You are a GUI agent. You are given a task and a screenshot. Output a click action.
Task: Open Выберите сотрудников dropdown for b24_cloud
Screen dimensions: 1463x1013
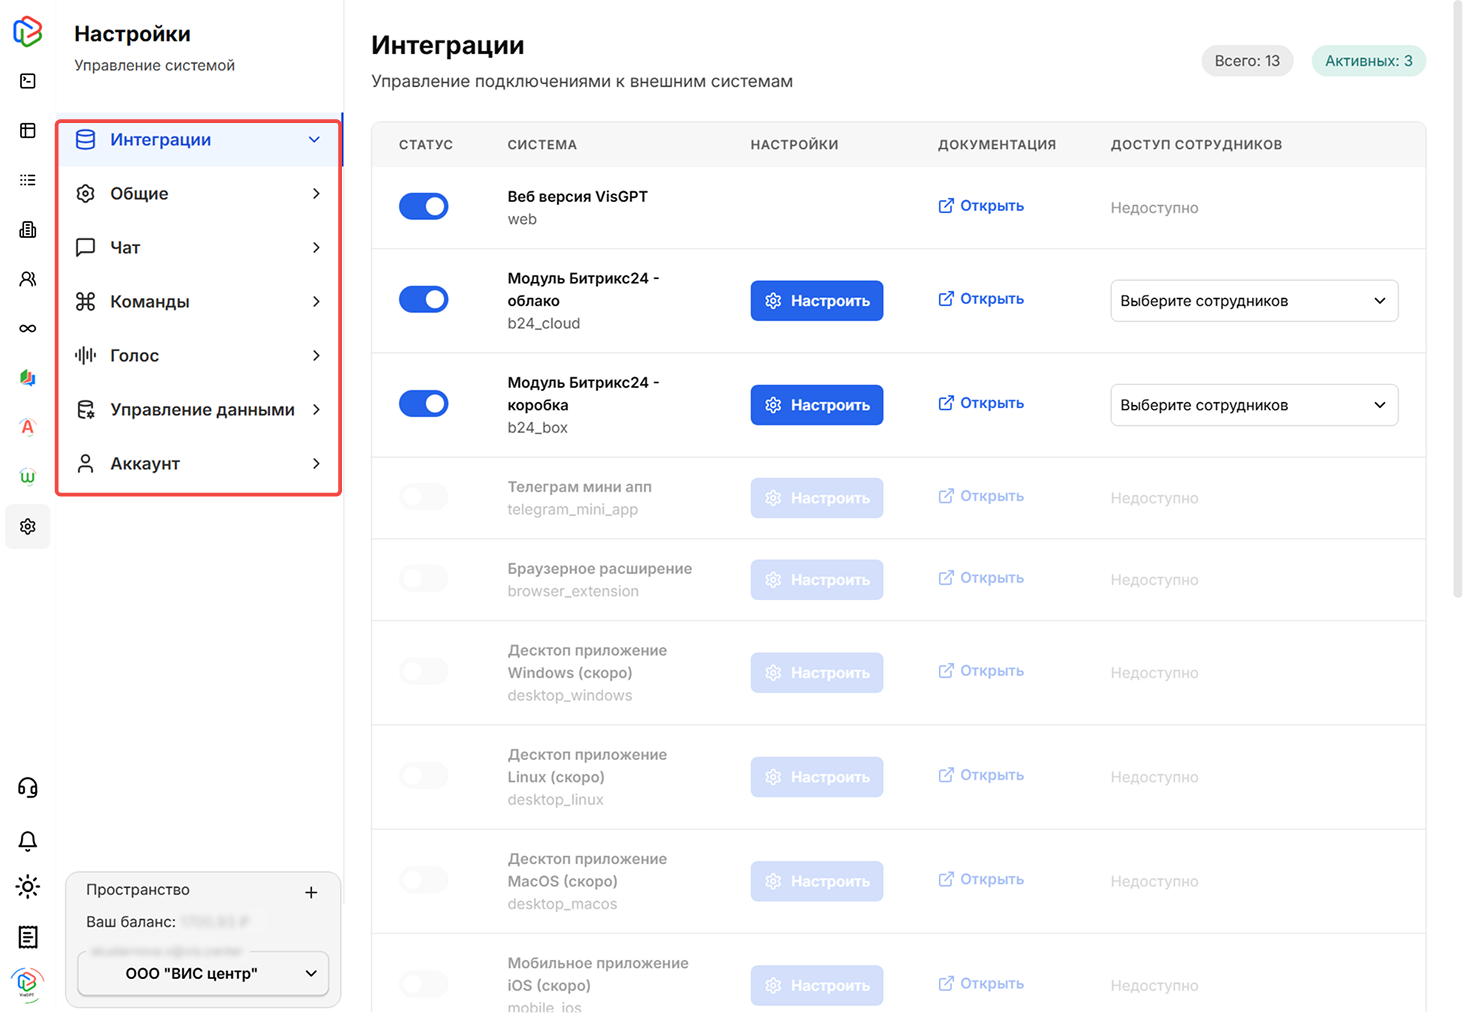tap(1254, 300)
